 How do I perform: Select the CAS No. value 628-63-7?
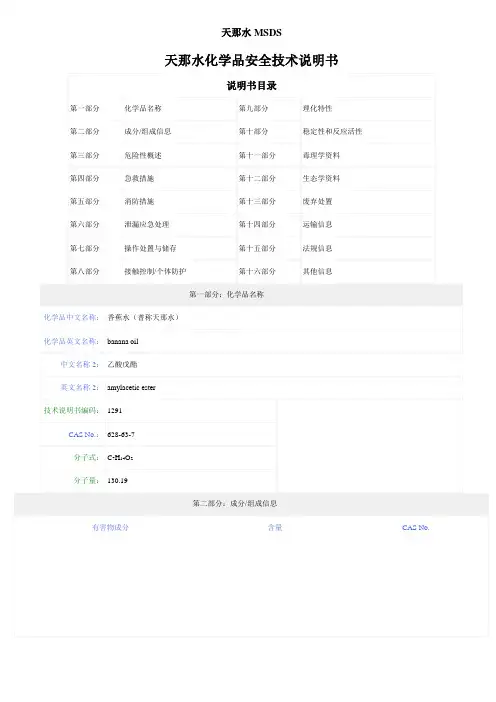coord(121,434)
